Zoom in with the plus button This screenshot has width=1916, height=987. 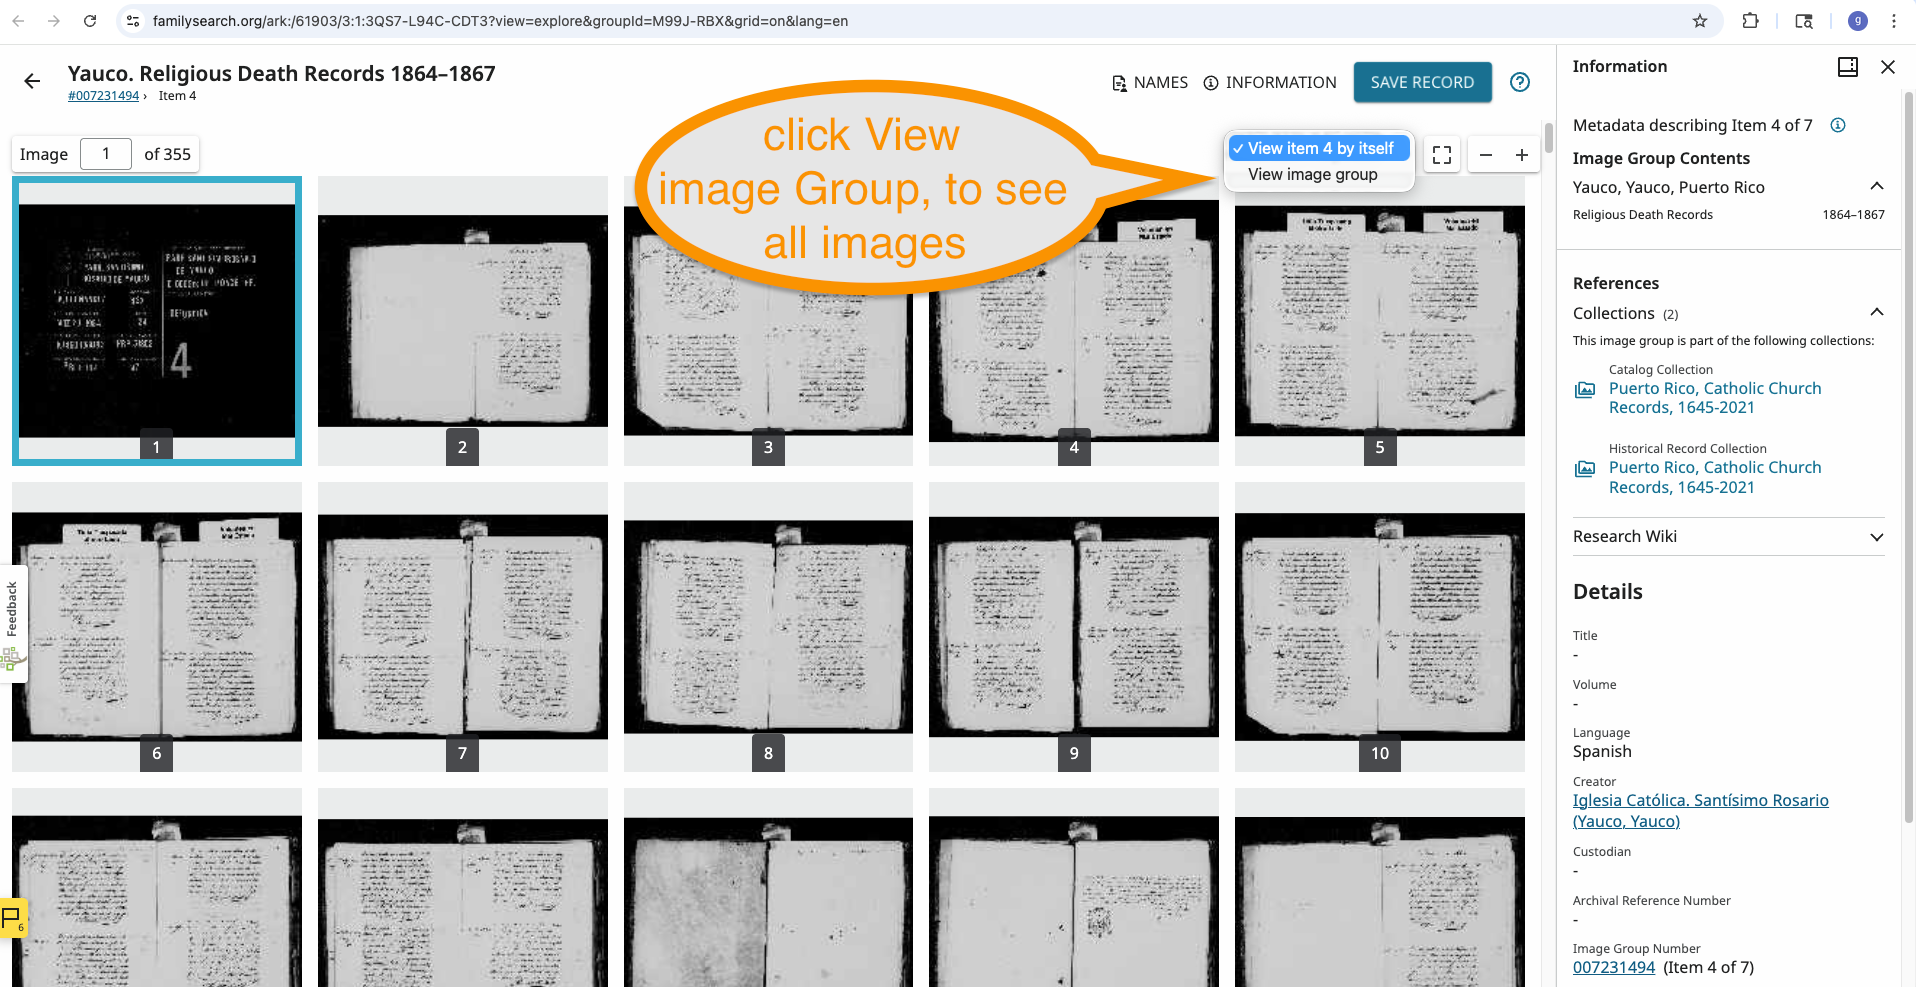(x=1522, y=155)
